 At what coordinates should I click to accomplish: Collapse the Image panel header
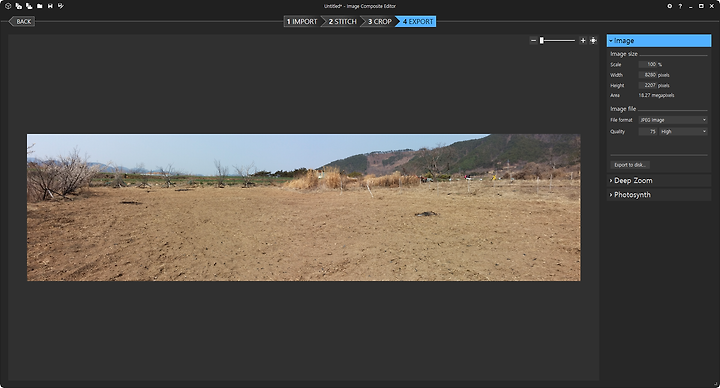659,40
